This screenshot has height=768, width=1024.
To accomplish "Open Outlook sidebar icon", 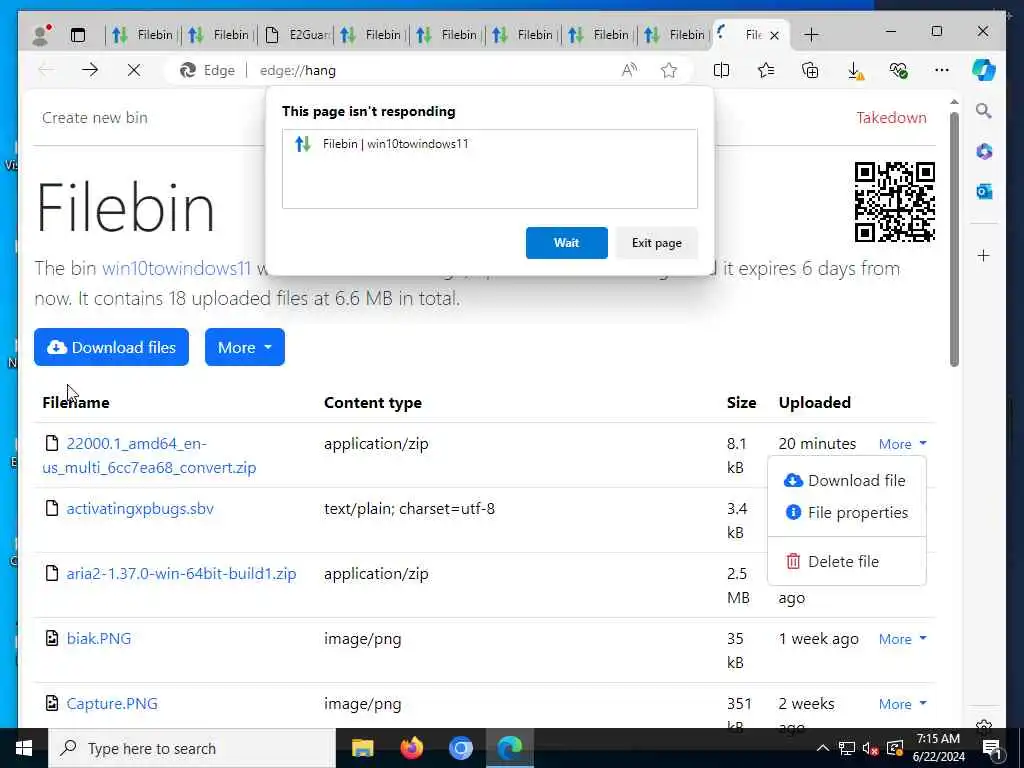I will (x=984, y=191).
